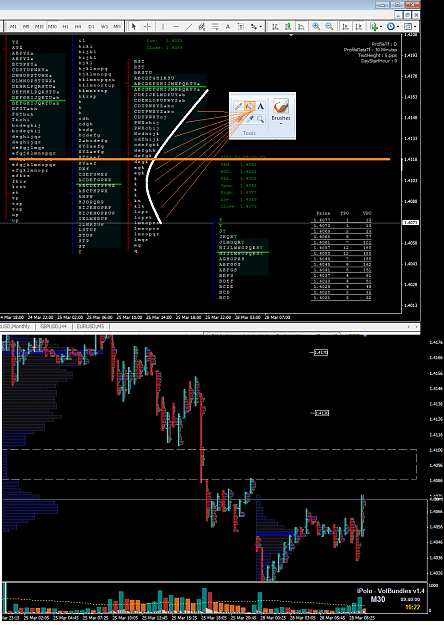Screen dimensions: 444x625
Task: Switch to the USD,Monthly chart tab
Action: 16,326
